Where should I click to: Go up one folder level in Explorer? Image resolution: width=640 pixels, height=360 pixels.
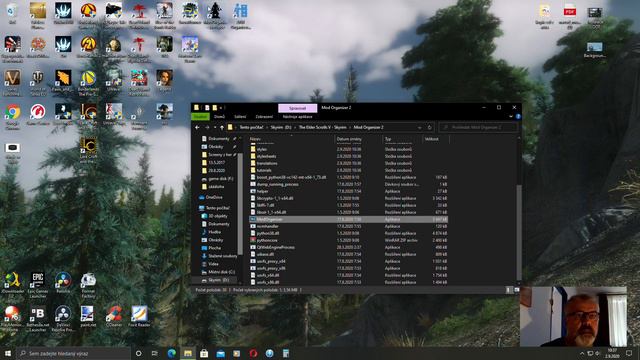click(222, 127)
